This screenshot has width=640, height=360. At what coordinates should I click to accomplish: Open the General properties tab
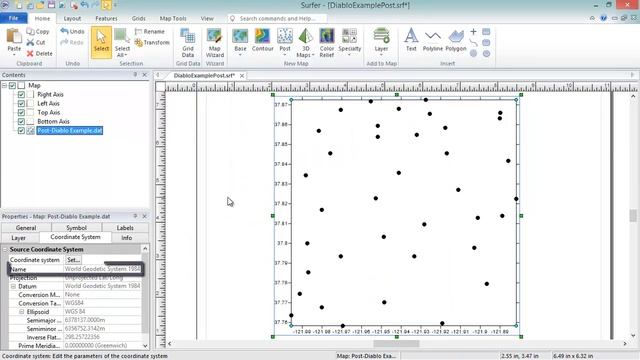click(x=26, y=228)
